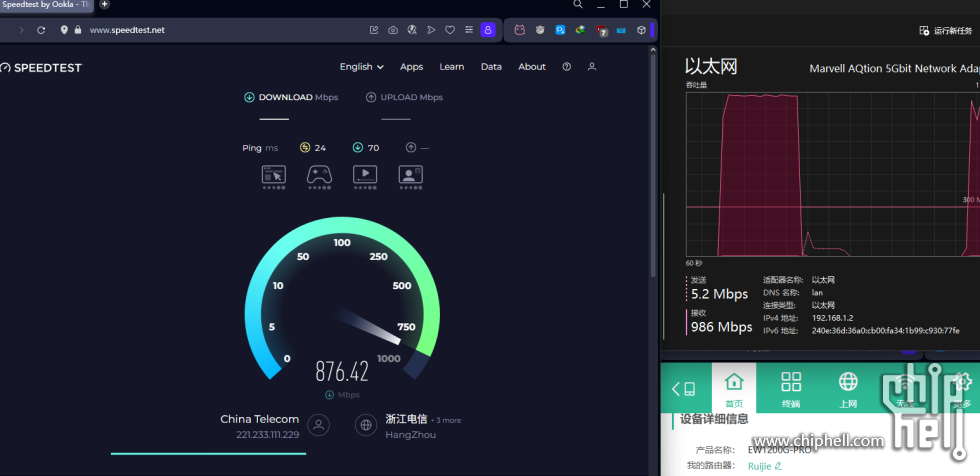Click the Speedtest page vertical scrollbar
980x476 pixels.
click(x=653, y=165)
